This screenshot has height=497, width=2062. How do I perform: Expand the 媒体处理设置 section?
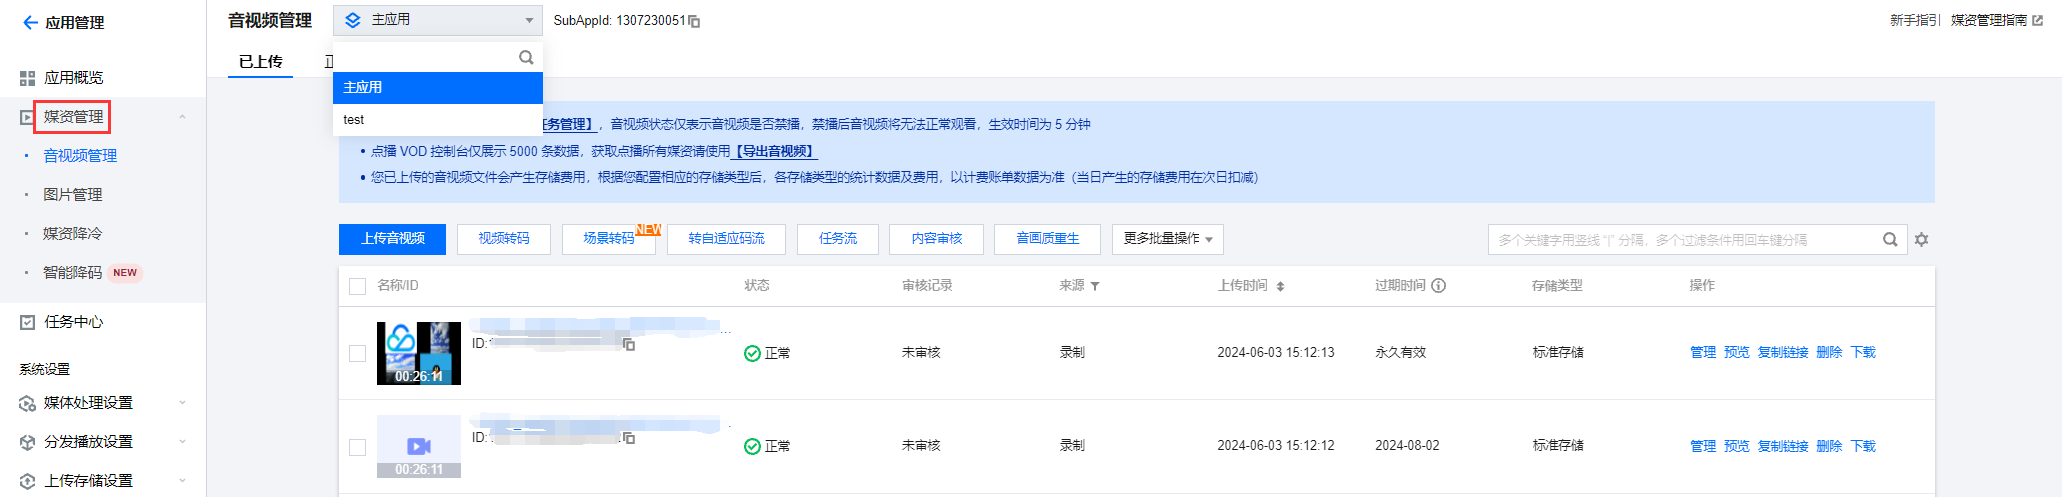pyautogui.click(x=182, y=403)
